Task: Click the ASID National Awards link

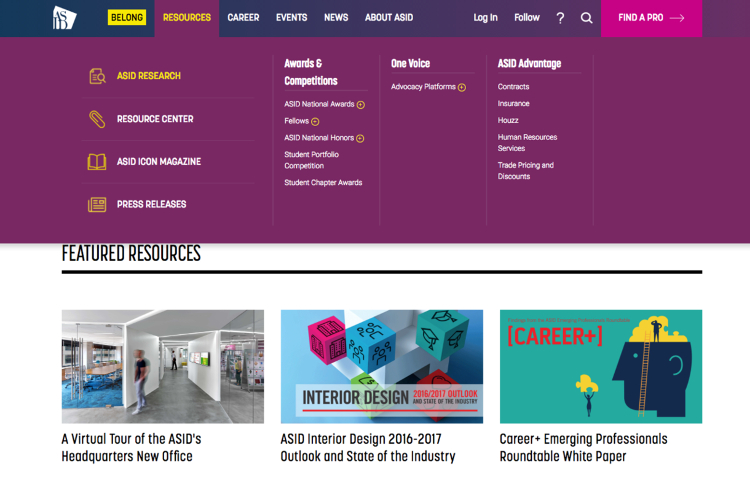Action: (x=319, y=104)
